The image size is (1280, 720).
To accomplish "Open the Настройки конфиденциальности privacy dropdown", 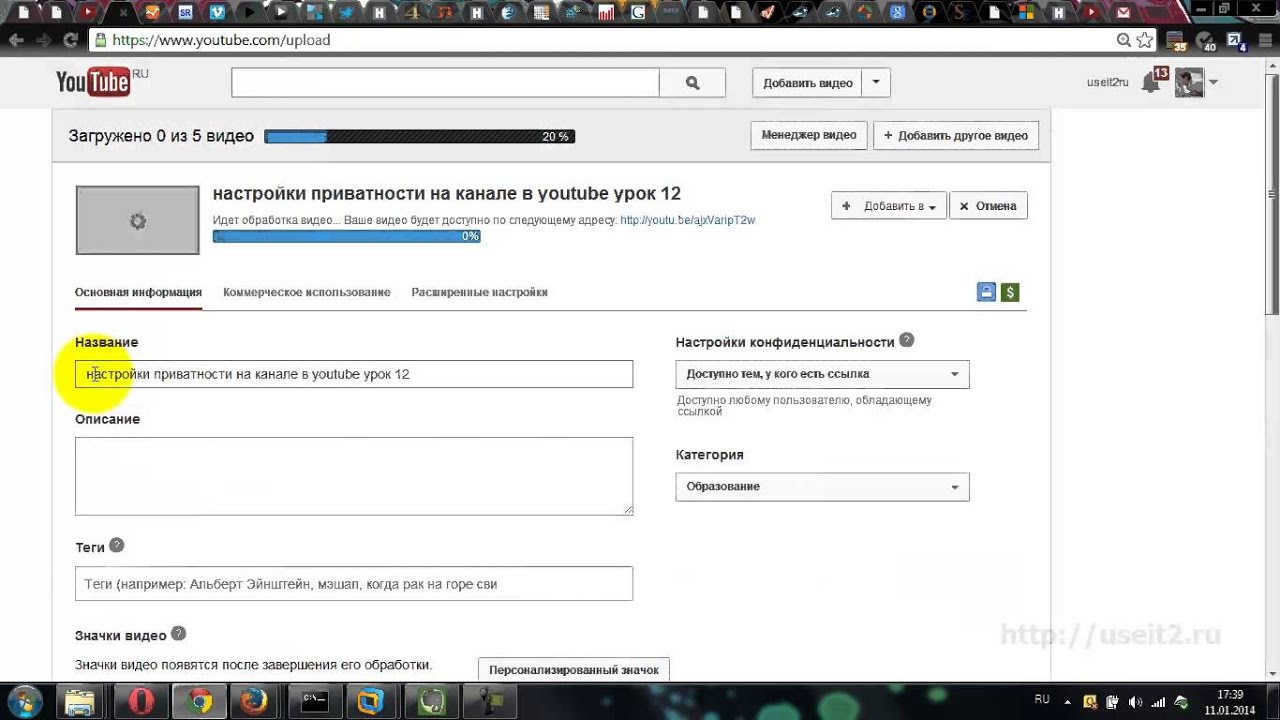I will coord(822,374).
